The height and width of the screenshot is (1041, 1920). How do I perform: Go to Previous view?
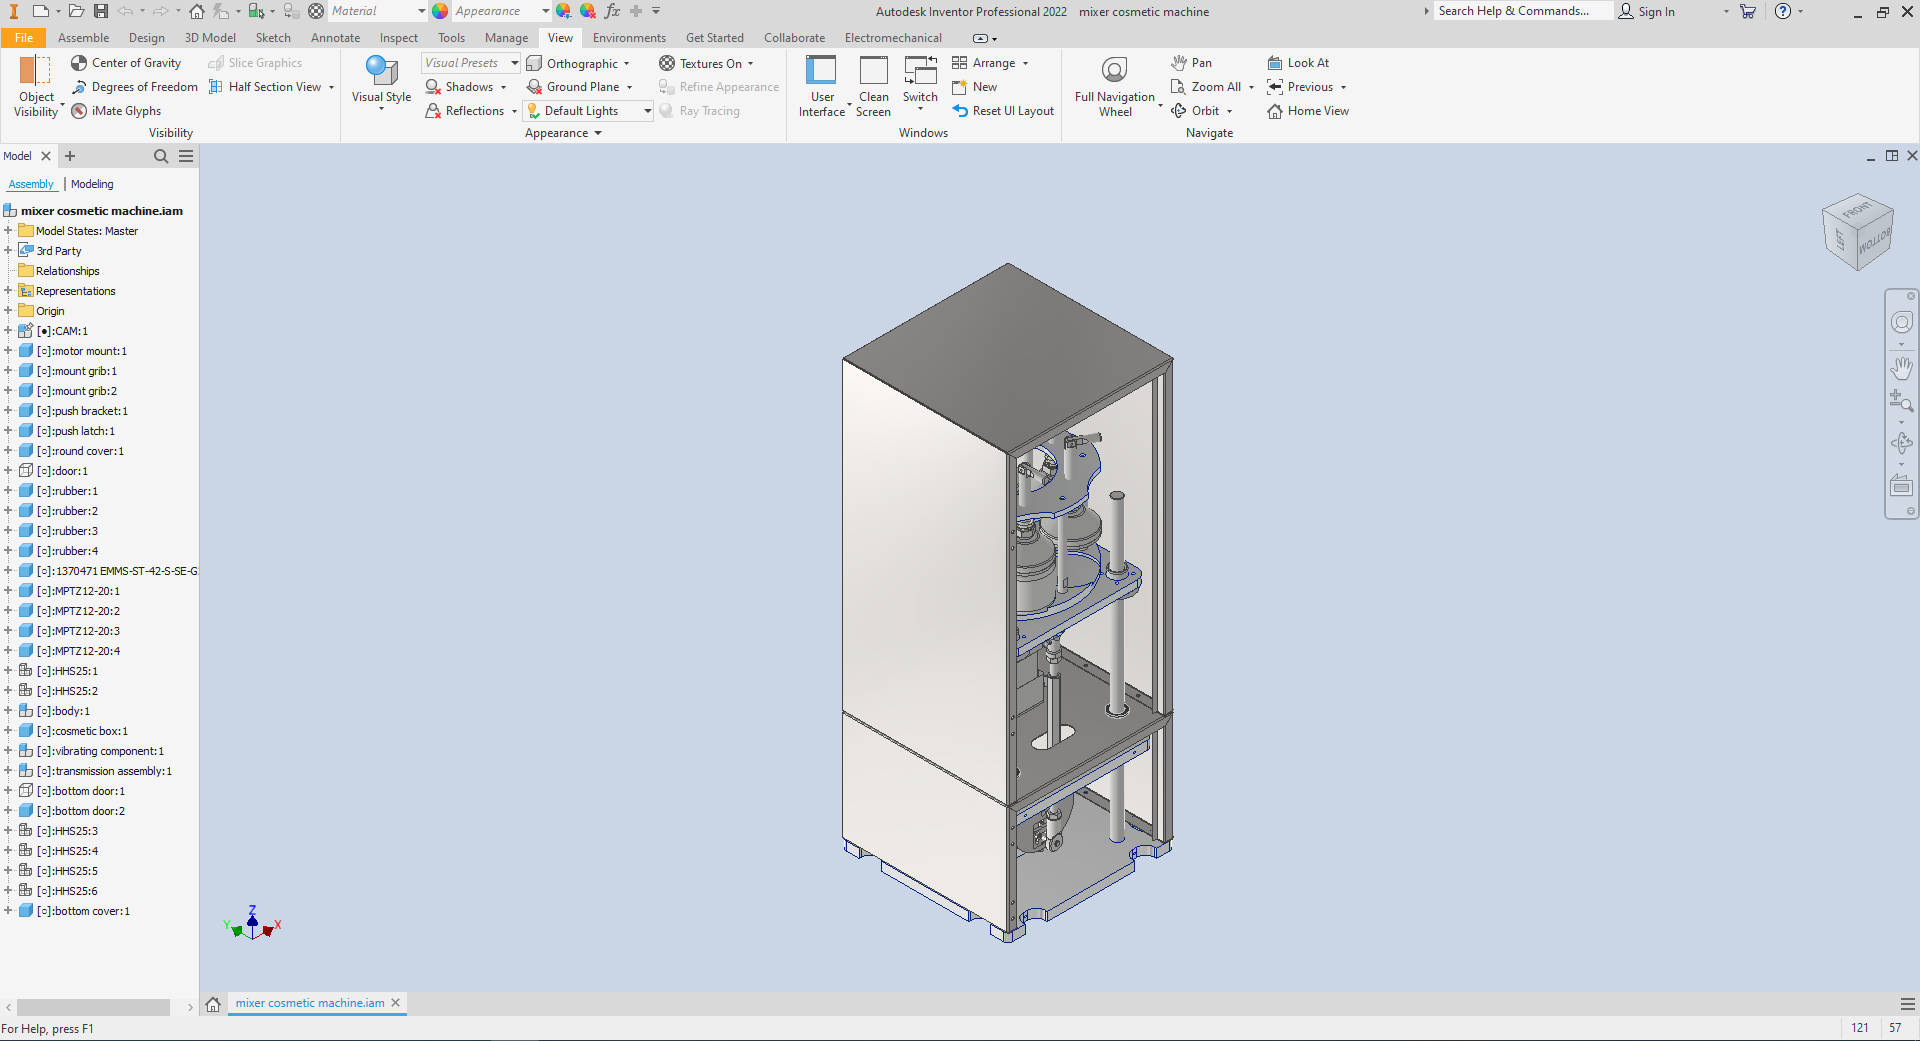click(1300, 87)
